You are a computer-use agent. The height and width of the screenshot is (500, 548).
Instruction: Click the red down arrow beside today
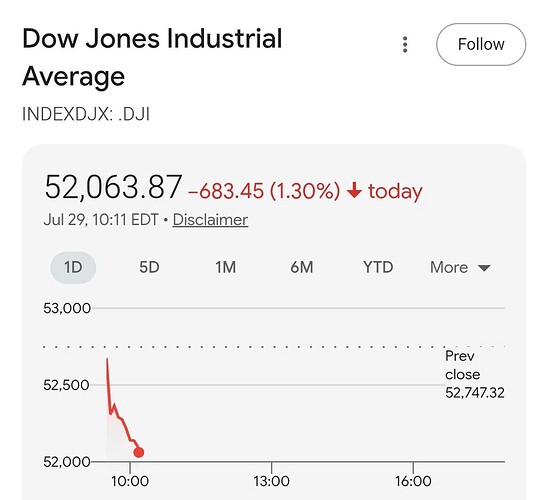coord(354,191)
